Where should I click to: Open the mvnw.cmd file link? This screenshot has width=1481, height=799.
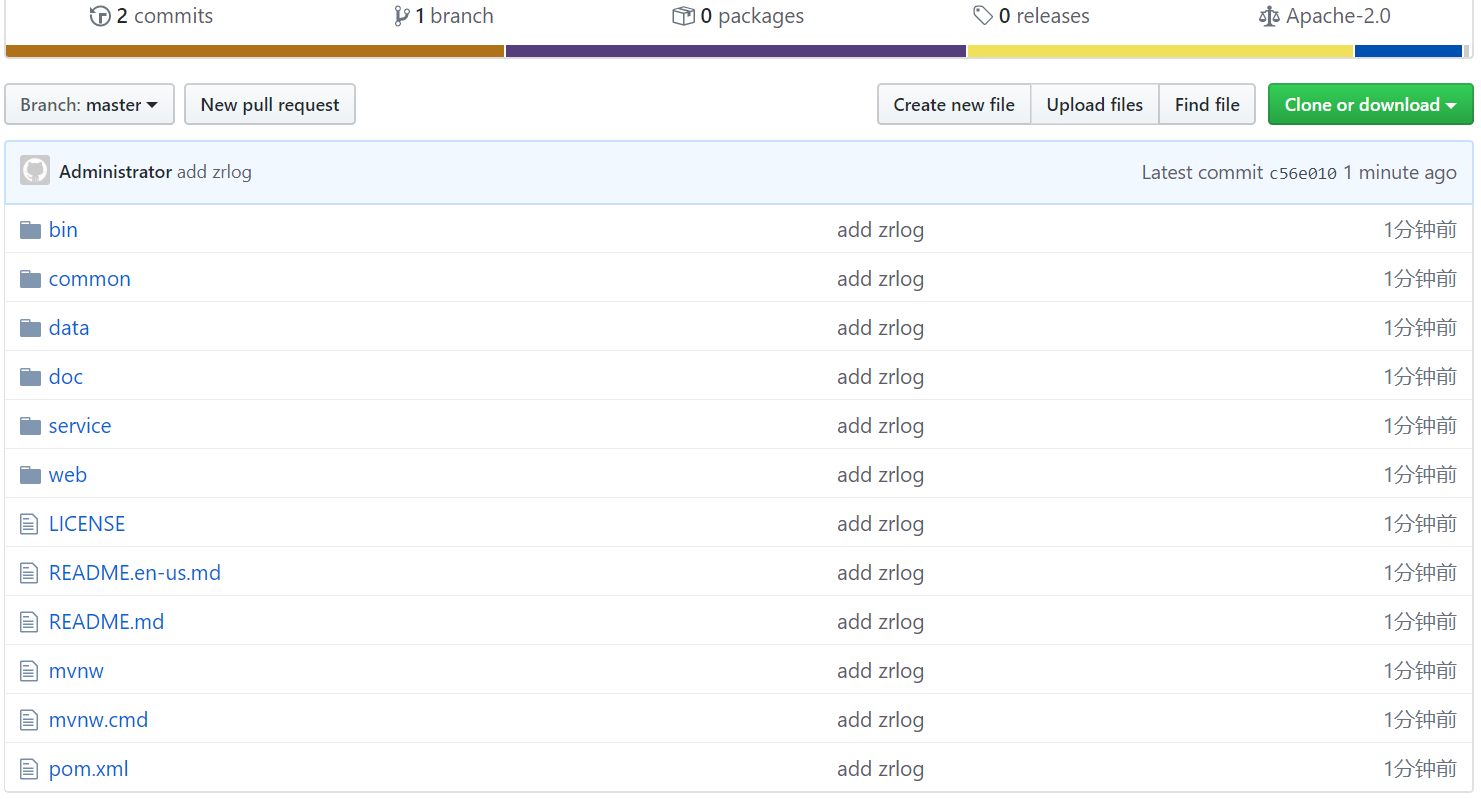[x=98, y=720]
